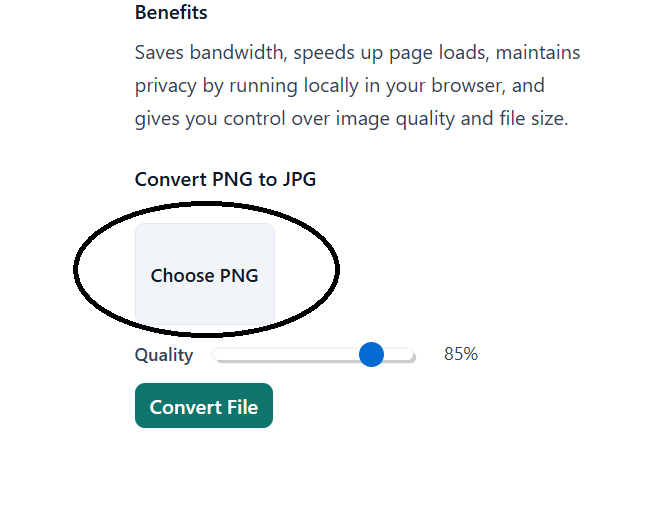Click the Choose PNG button

[204, 275]
